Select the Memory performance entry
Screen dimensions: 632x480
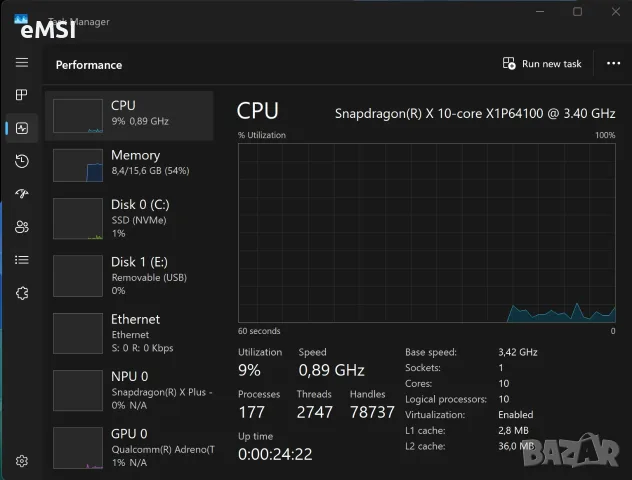[129, 165]
